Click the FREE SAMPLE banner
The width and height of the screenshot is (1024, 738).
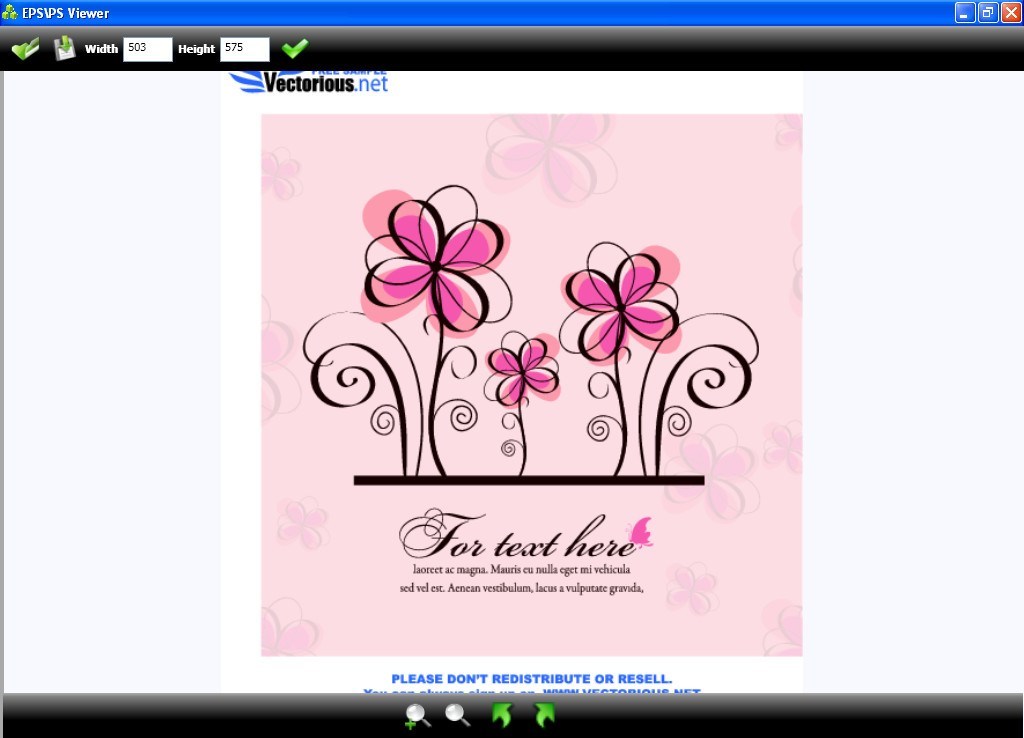click(350, 70)
